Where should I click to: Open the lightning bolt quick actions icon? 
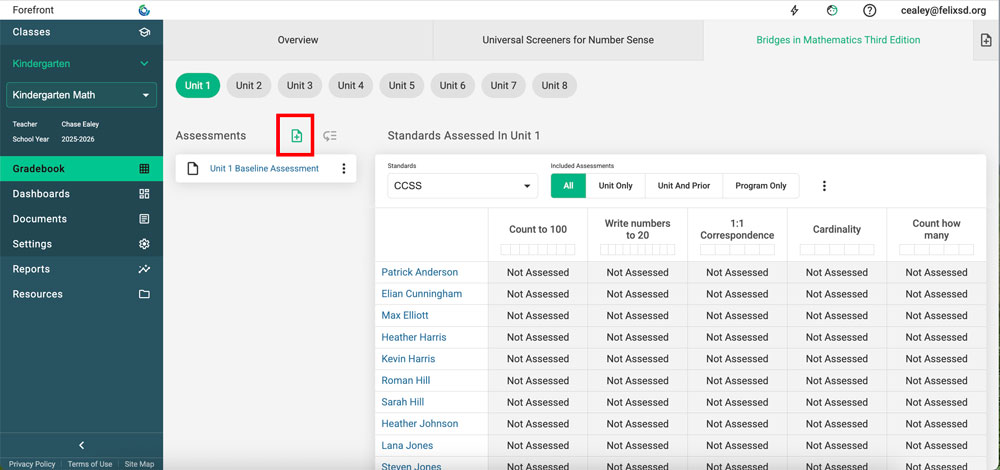click(x=795, y=11)
